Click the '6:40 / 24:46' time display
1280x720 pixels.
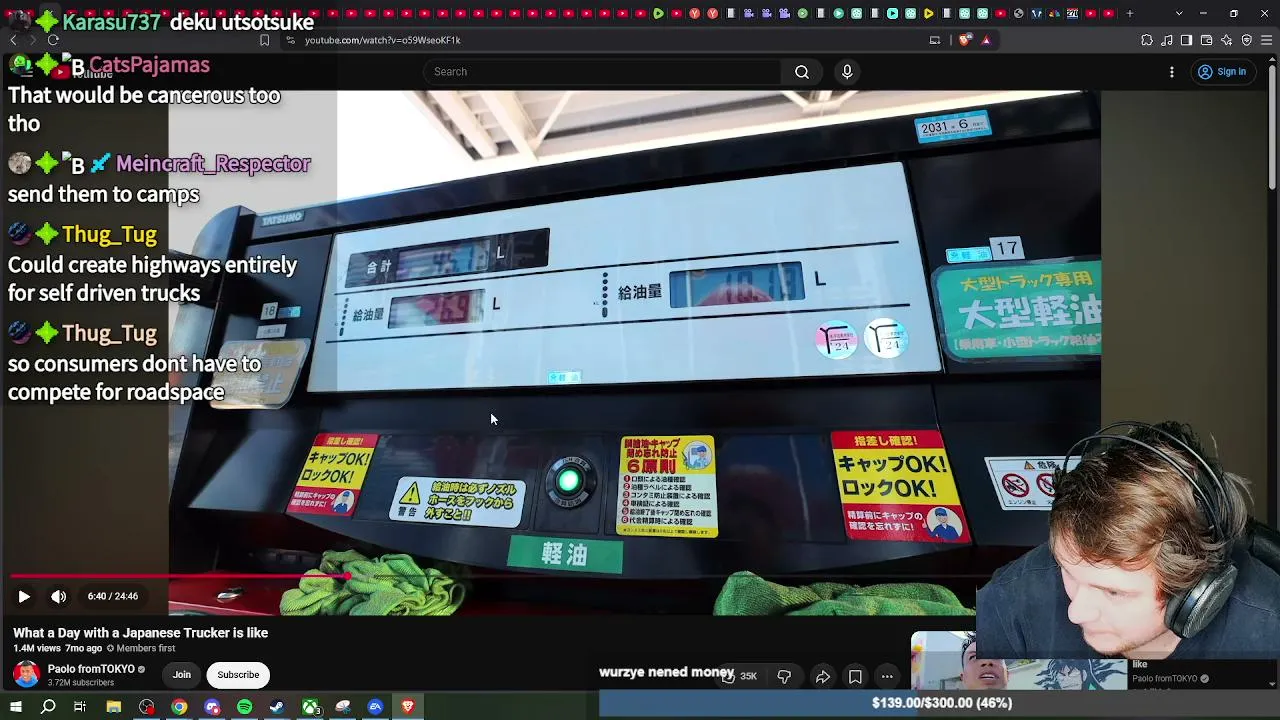(x=113, y=596)
